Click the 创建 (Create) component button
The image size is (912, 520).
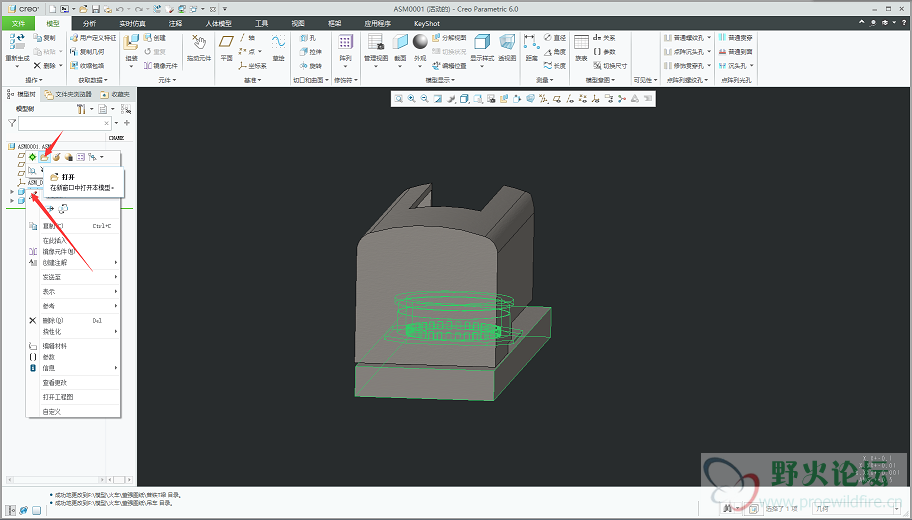pyautogui.click(x=155, y=38)
